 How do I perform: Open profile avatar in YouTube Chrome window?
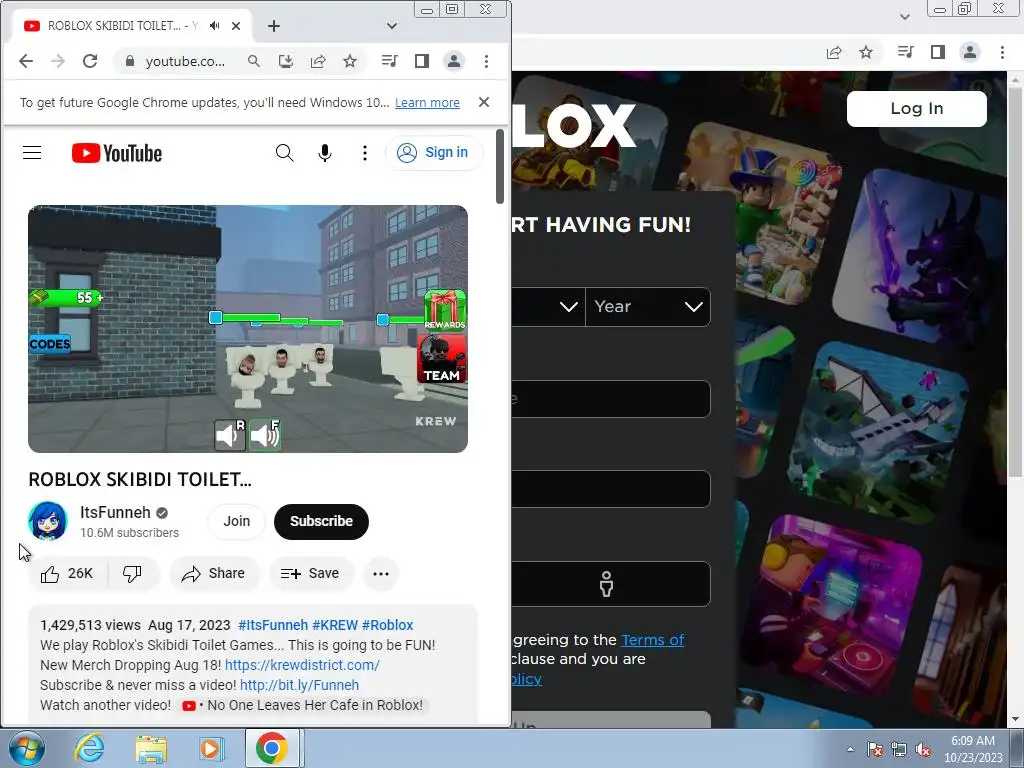[454, 61]
